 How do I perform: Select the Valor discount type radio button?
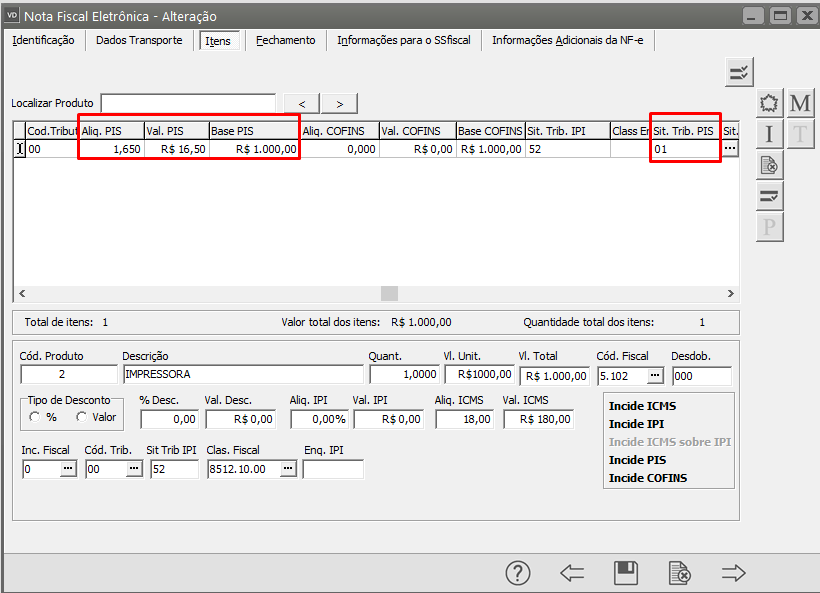[82, 417]
